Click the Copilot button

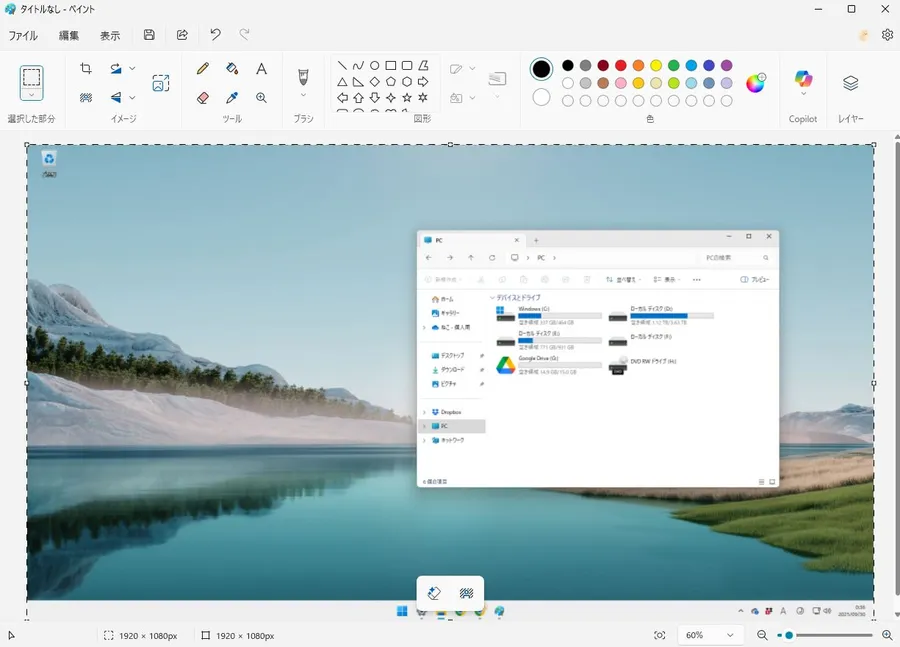coord(803,80)
